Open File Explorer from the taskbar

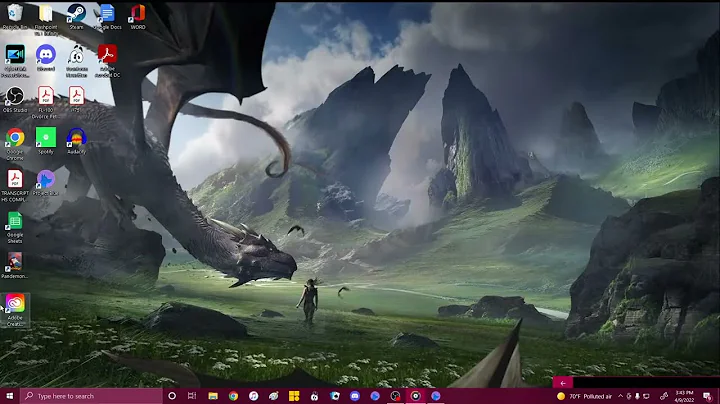click(x=213, y=396)
